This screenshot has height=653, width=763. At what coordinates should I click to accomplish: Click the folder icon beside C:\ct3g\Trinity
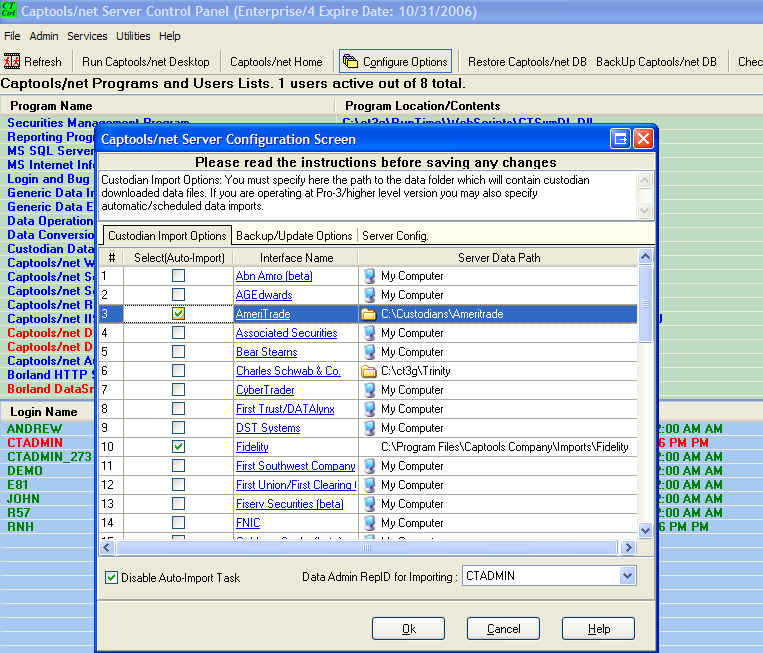tap(368, 371)
